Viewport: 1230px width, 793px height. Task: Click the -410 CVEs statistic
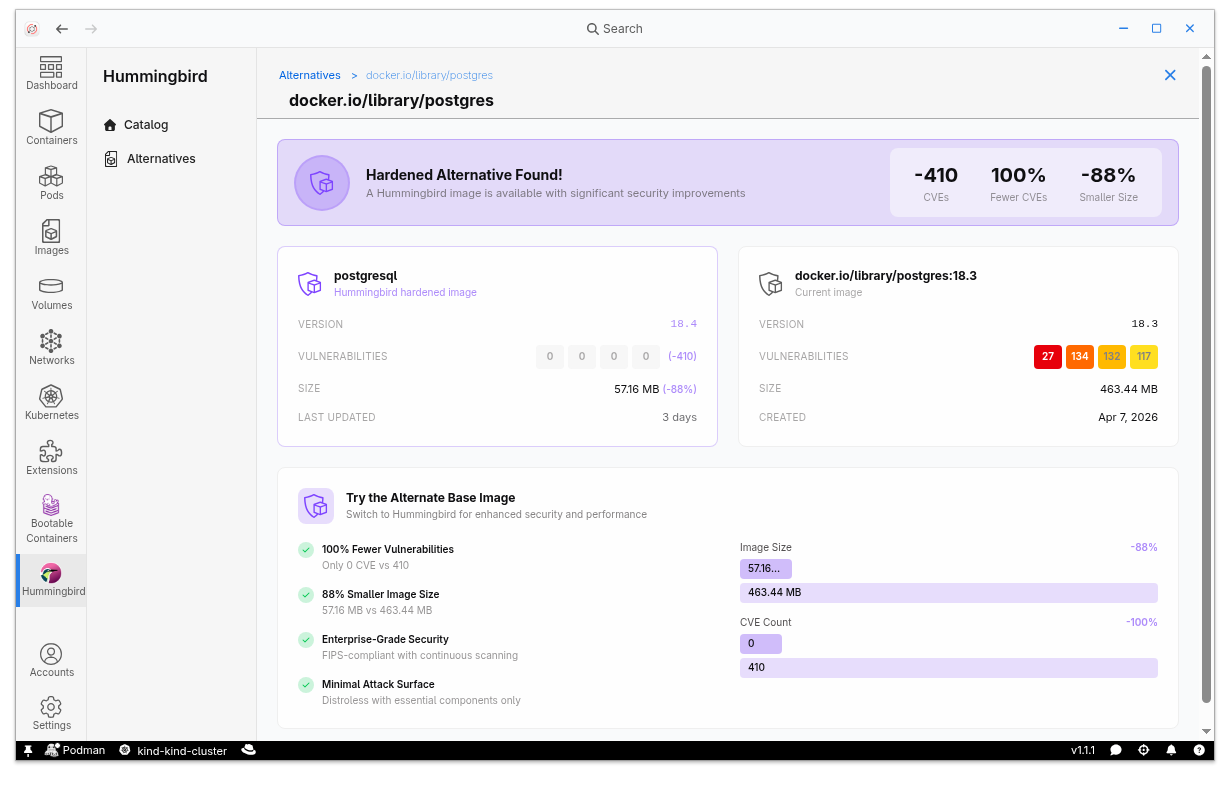click(936, 183)
